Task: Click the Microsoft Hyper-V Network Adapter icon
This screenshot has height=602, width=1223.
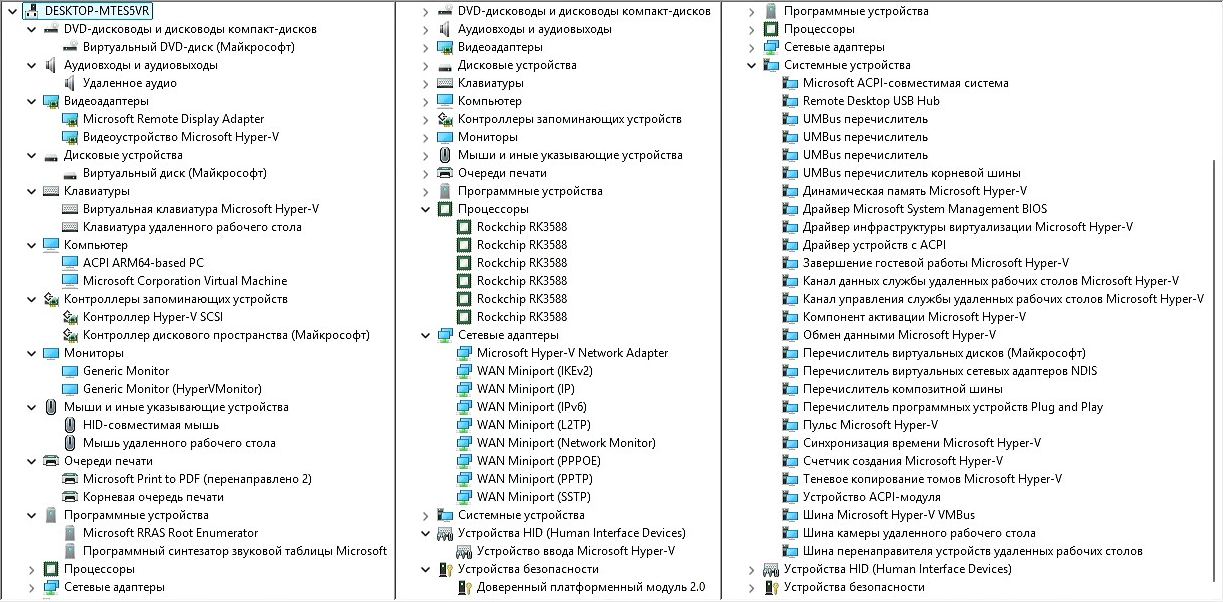Action: coord(464,353)
